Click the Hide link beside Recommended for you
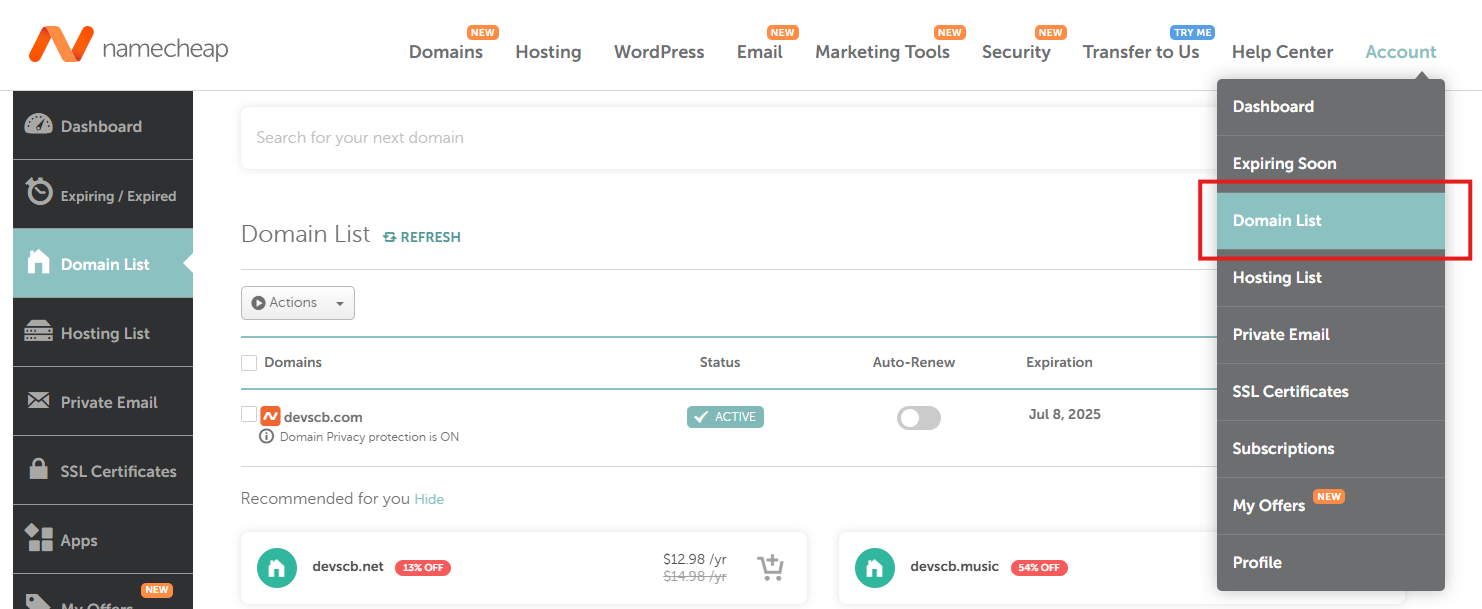 pos(429,499)
